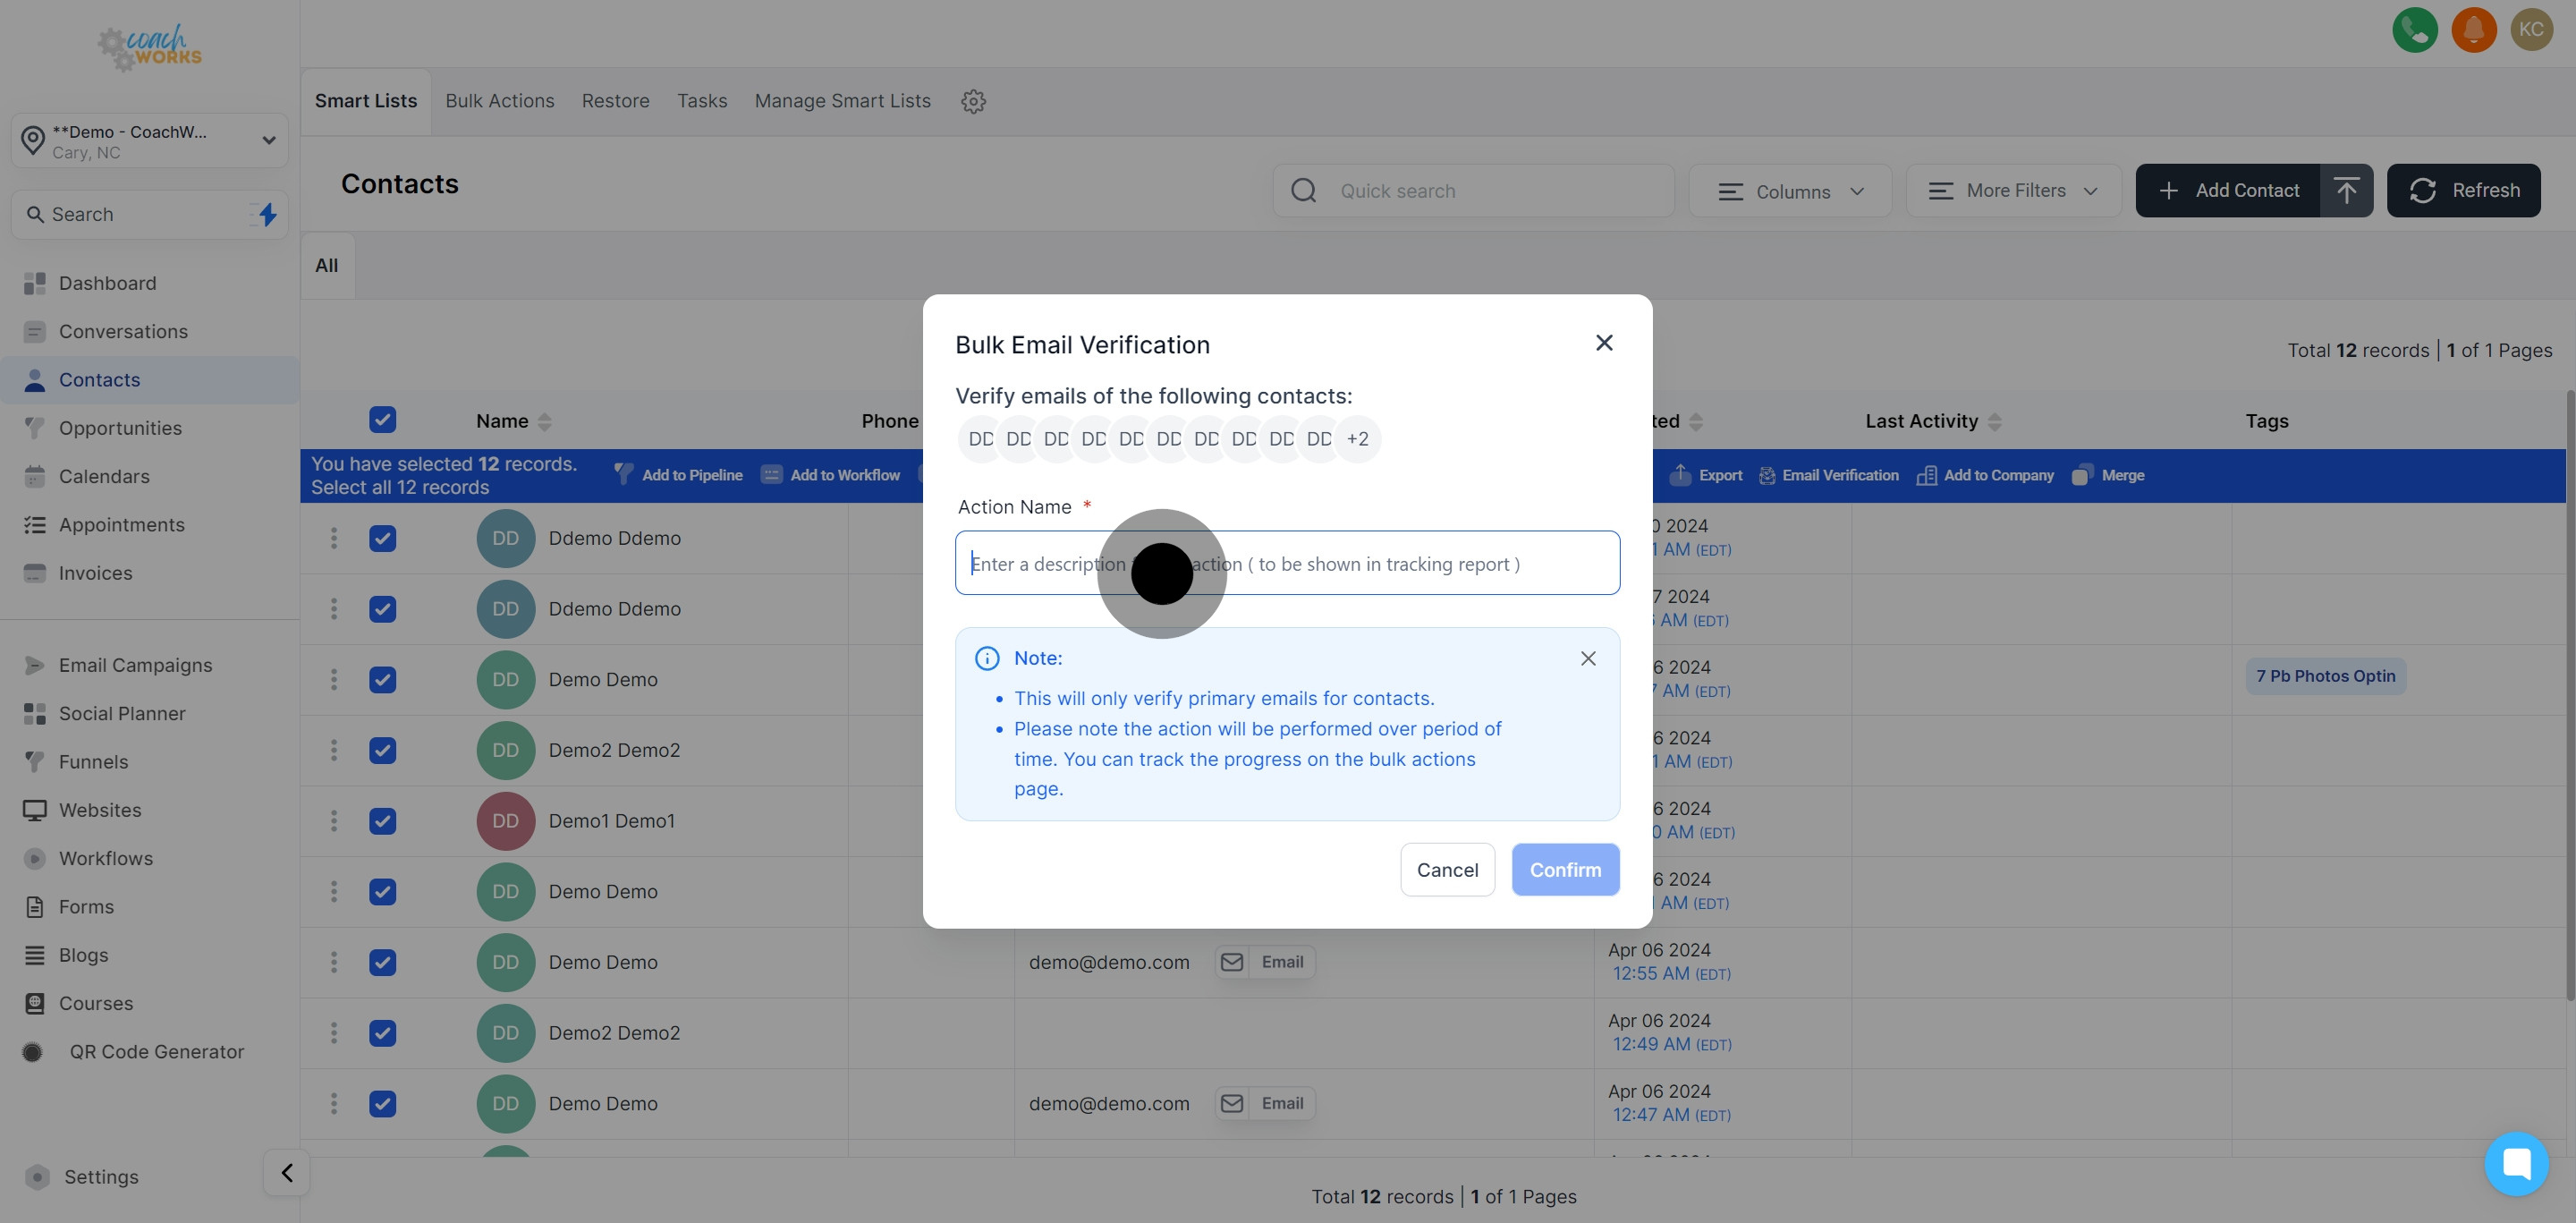
Task: Switch to the Bulk Actions tab
Action: (x=499, y=101)
